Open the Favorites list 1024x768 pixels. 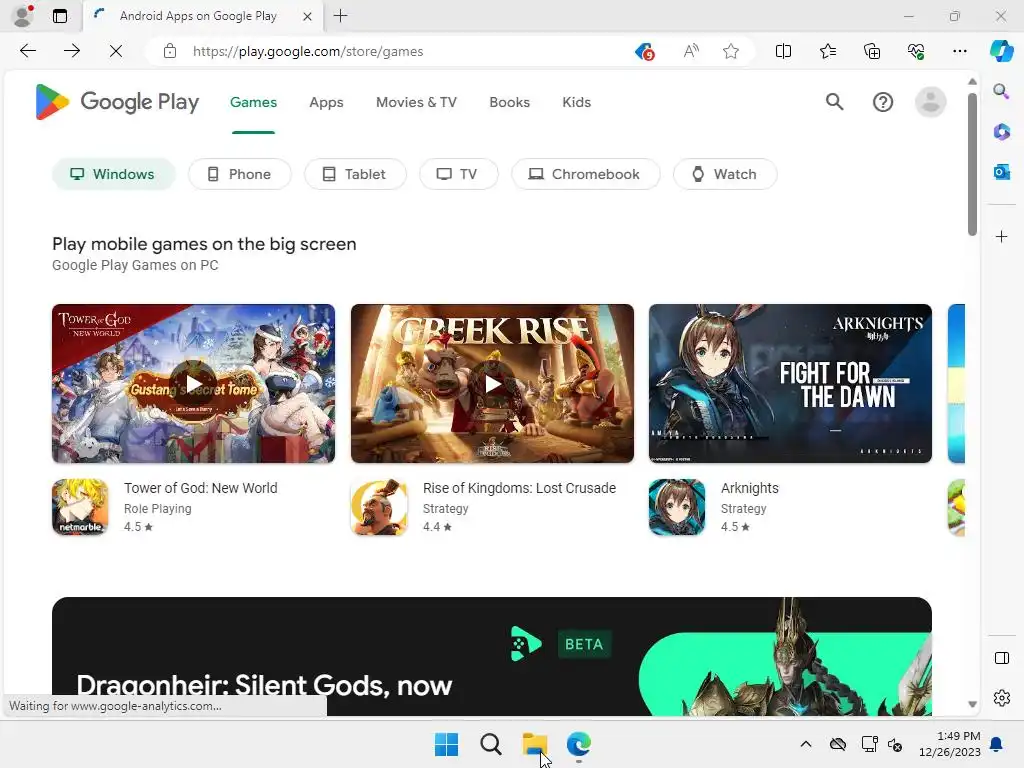827,51
